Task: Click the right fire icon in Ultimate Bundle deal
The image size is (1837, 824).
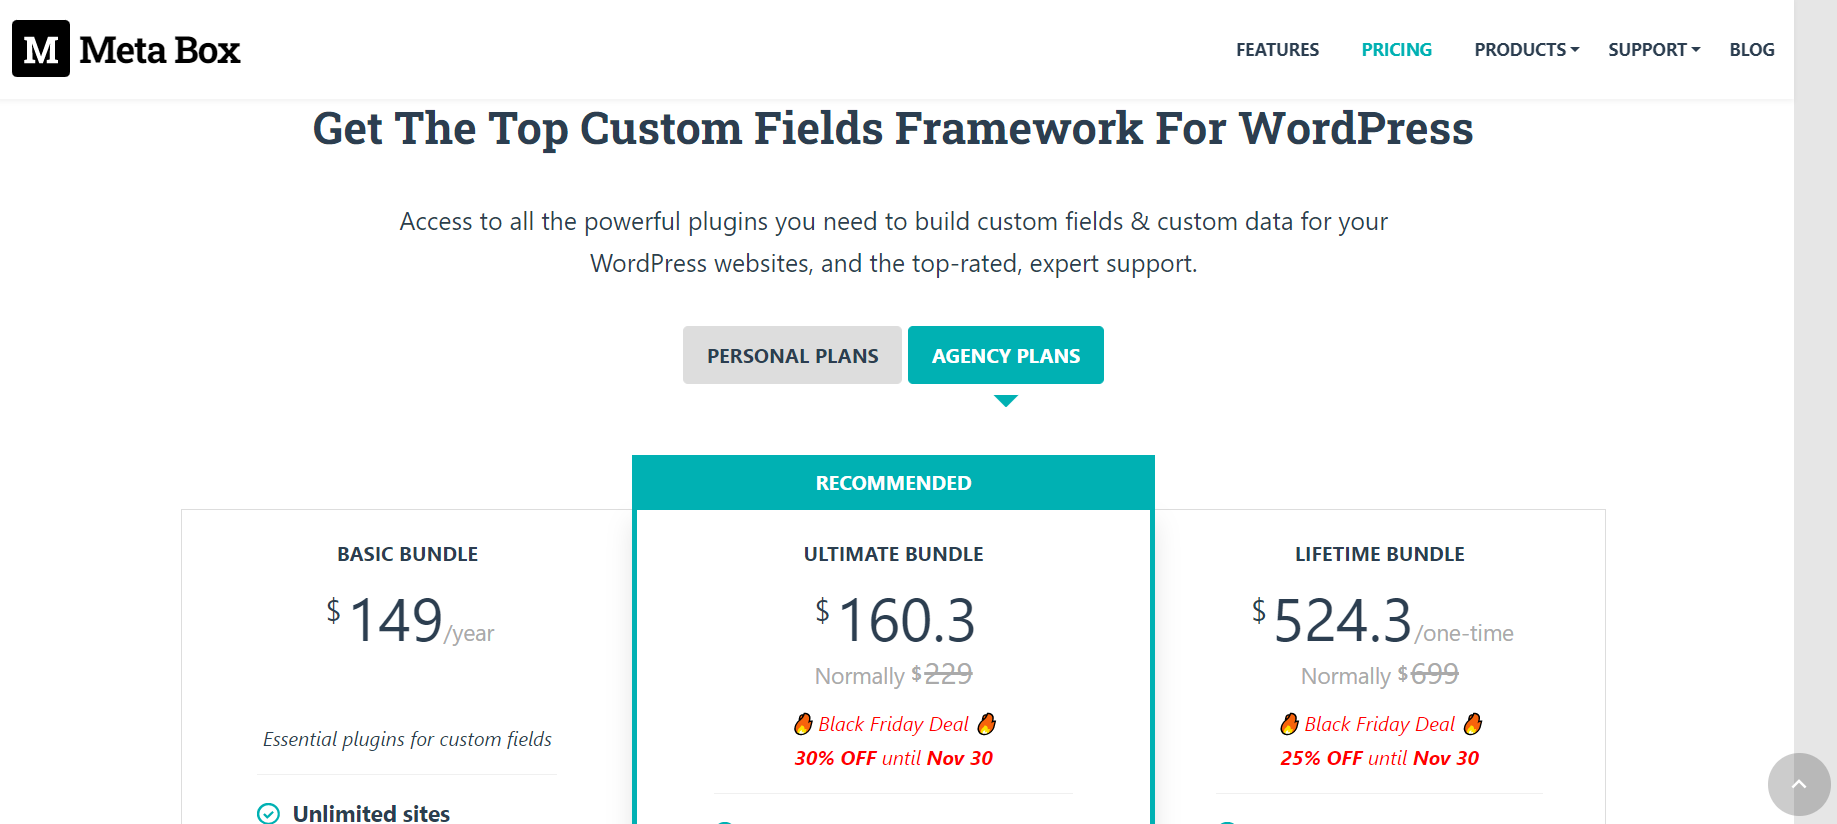Action: coord(986,724)
